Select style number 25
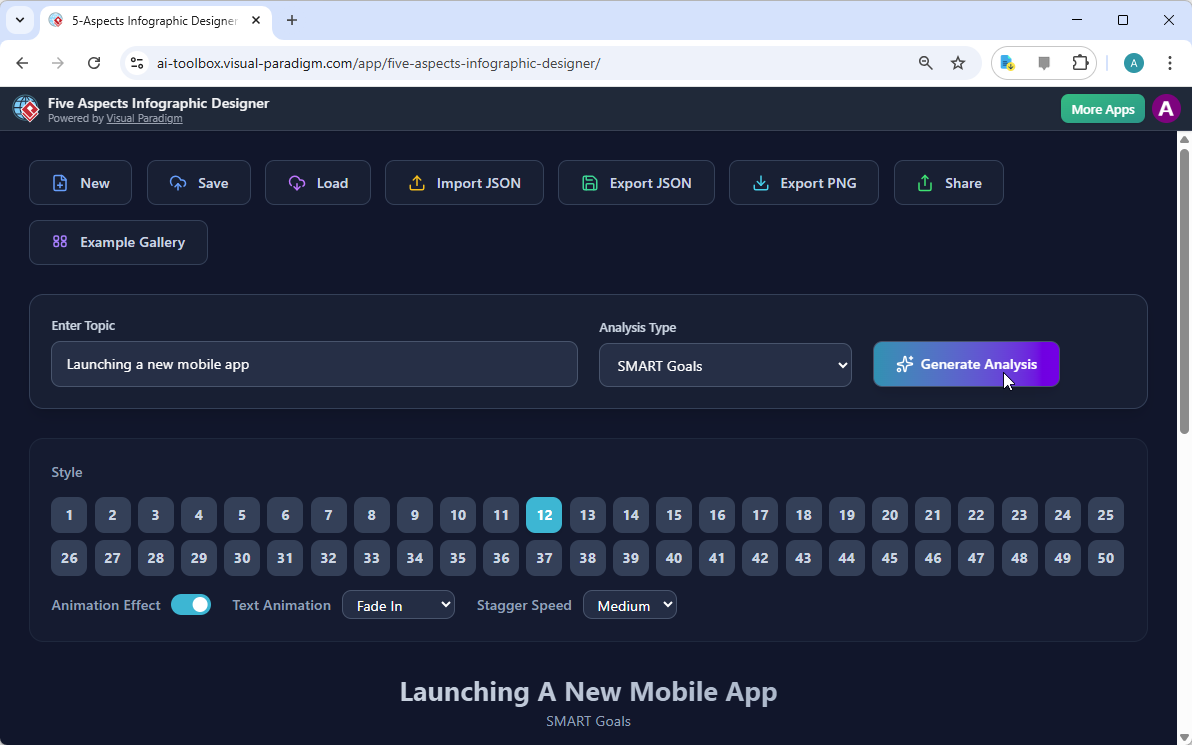Viewport: 1192px width, 745px height. (1106, 514)
